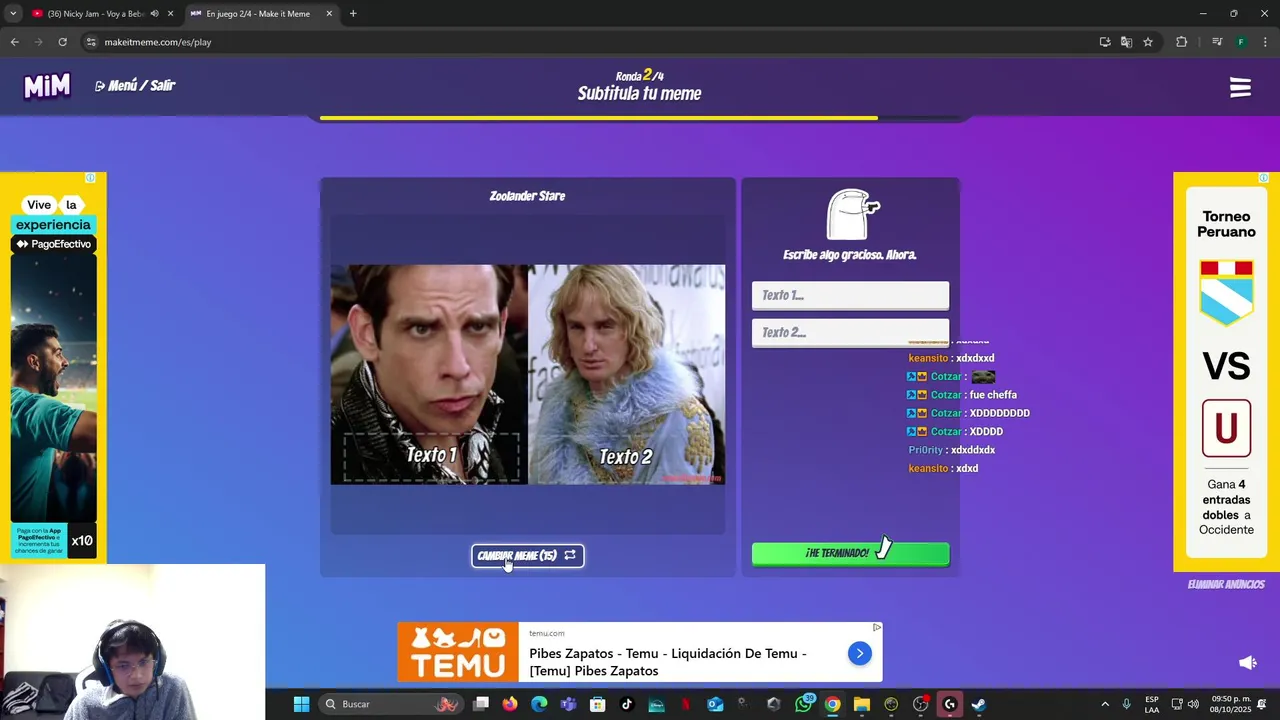Open the tab search dropdown
The width and height of the screenshot is (1280, 720).
tap(13, 14)
